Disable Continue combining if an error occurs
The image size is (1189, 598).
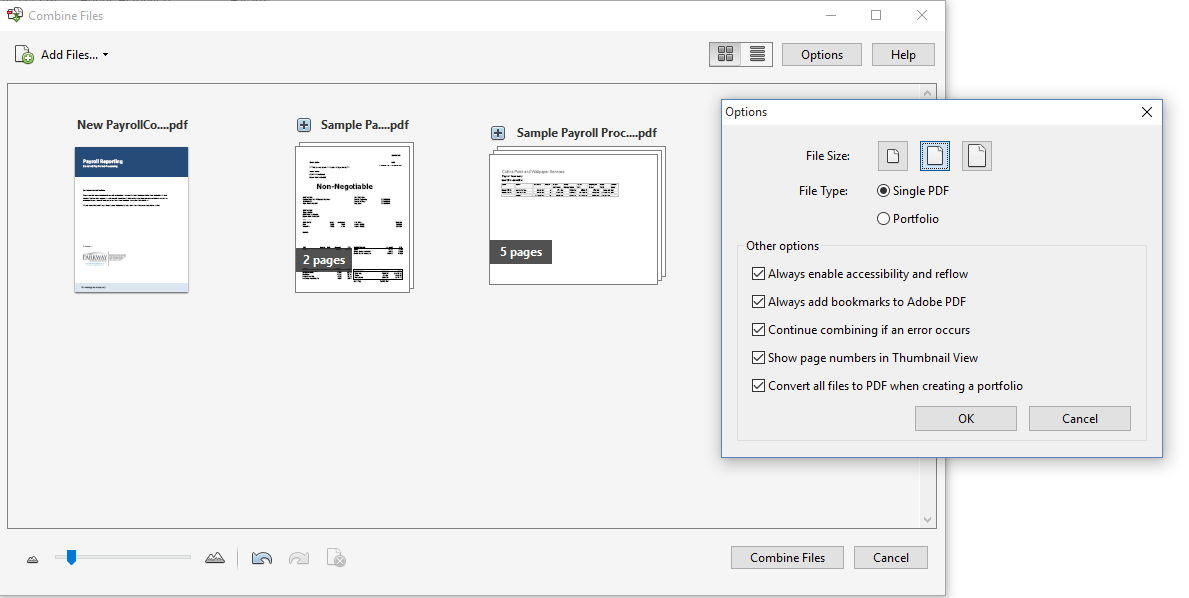[758, 329]
